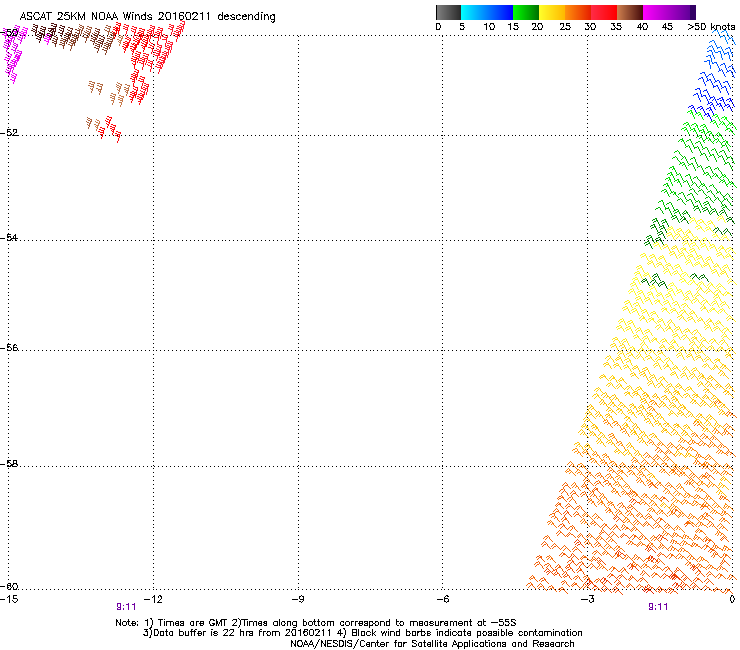
Task: Click the ">50 knots" legend label
Action: (x=711, y=27)
